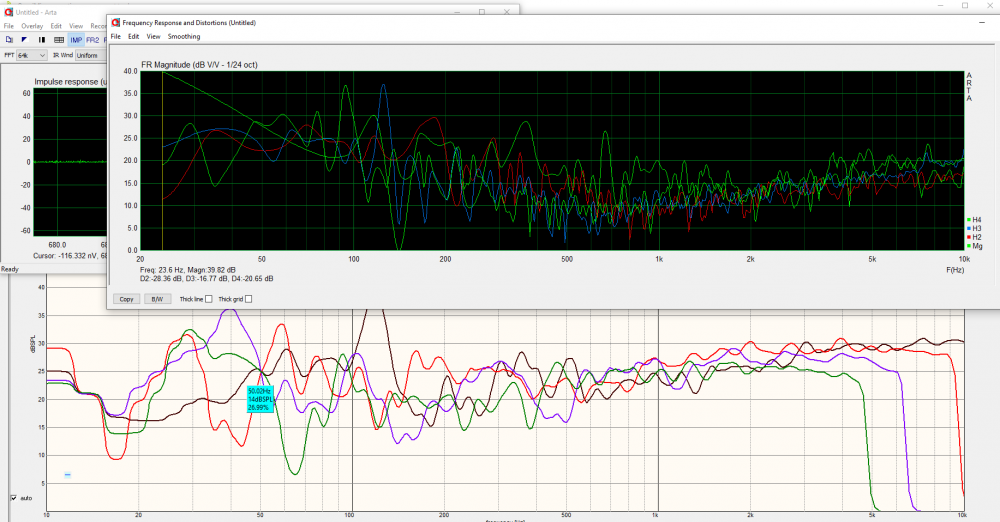Click the start recording triangle icon
The image size is (1000, 522).
[x=25, y=39]
